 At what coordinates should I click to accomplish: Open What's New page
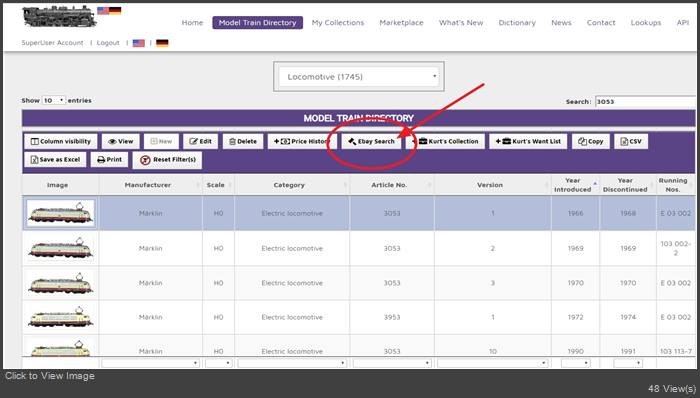[461, 23]
